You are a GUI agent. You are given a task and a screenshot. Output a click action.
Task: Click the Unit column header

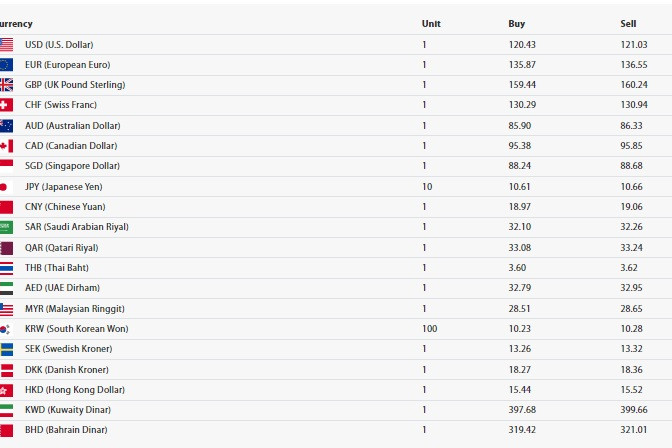[x=431, y=24]
